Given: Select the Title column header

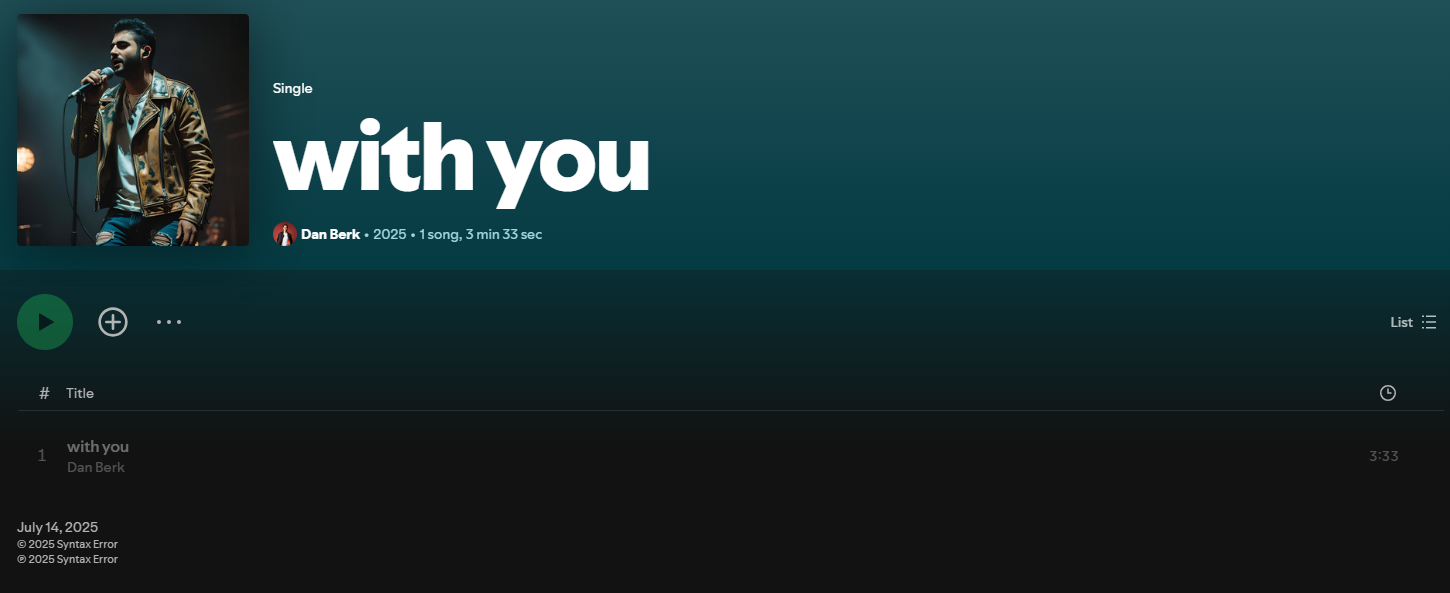Looking at the screenshot, I should (x=80, y=393).
